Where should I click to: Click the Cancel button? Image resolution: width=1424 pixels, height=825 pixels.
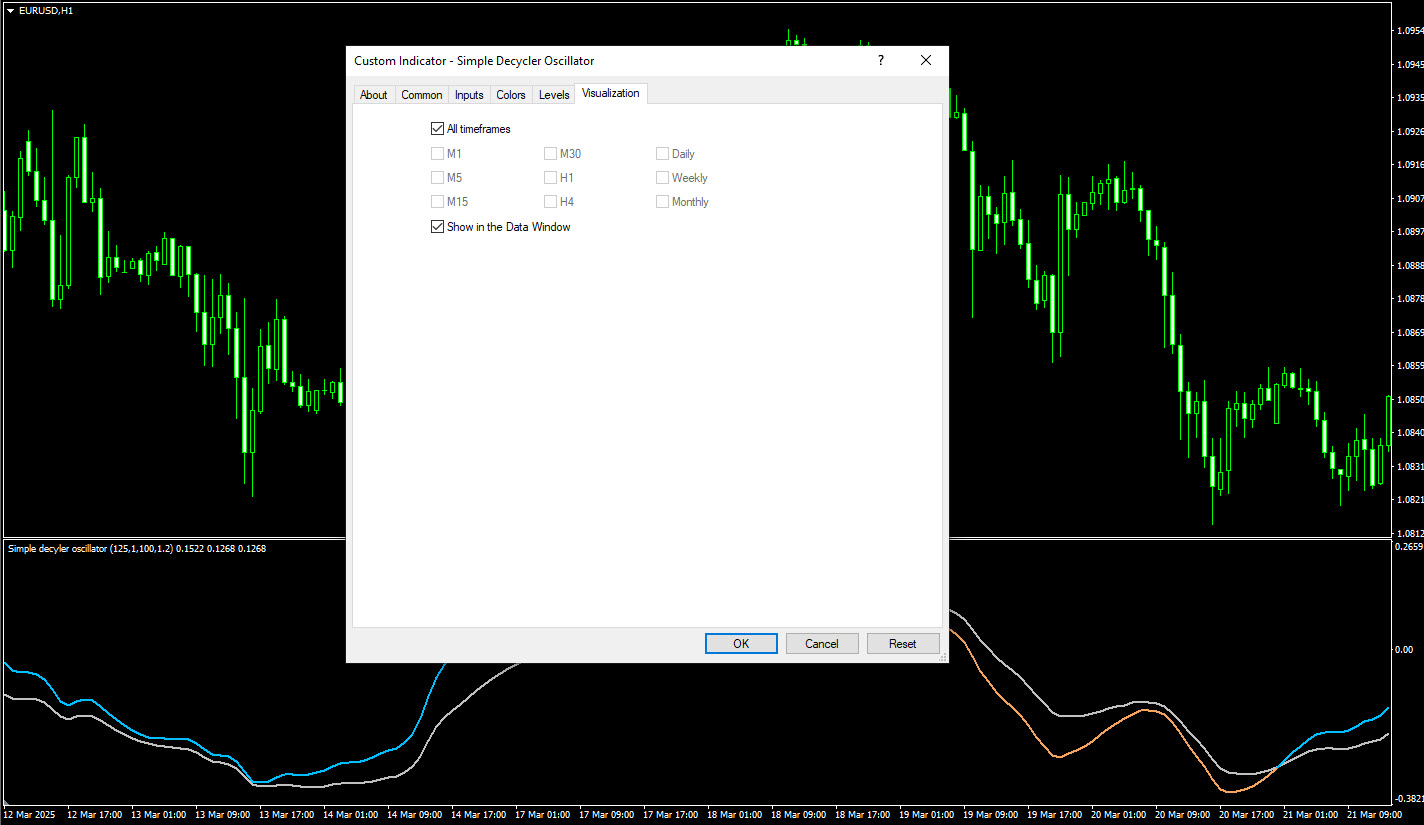822,644
